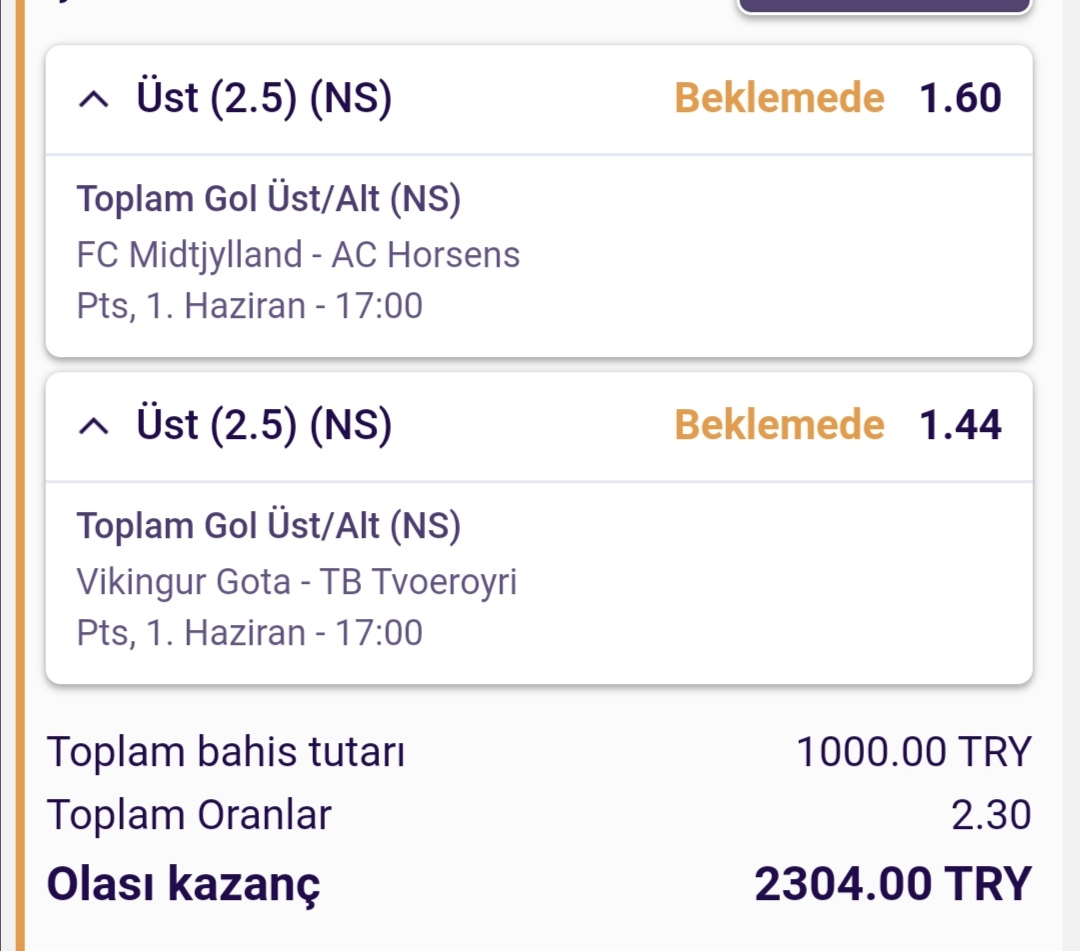The height and width of the screenshot is (951, 1080).
Task: Click the Toplam Oranlar 2.30 value
Action: pyautogui.click(x=990, y=815)
